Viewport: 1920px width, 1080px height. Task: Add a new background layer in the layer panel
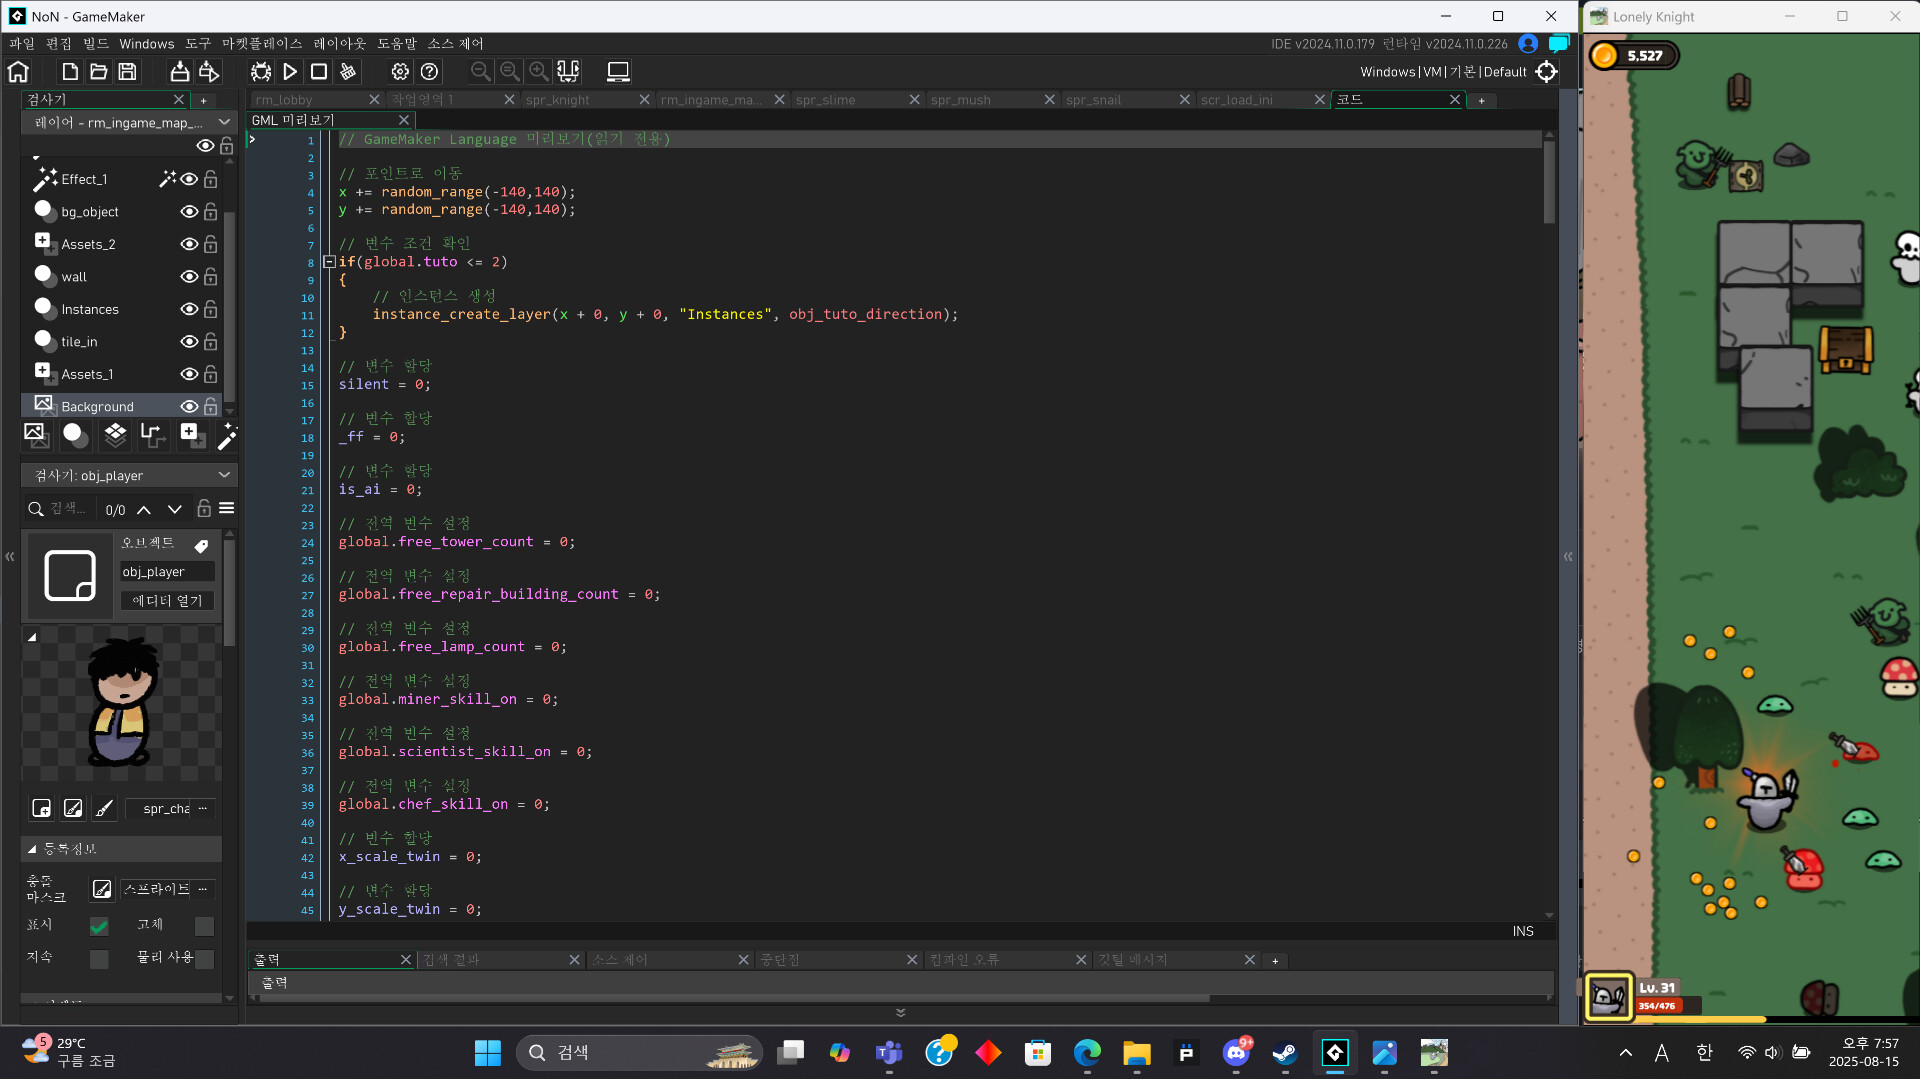click(36, 435)
